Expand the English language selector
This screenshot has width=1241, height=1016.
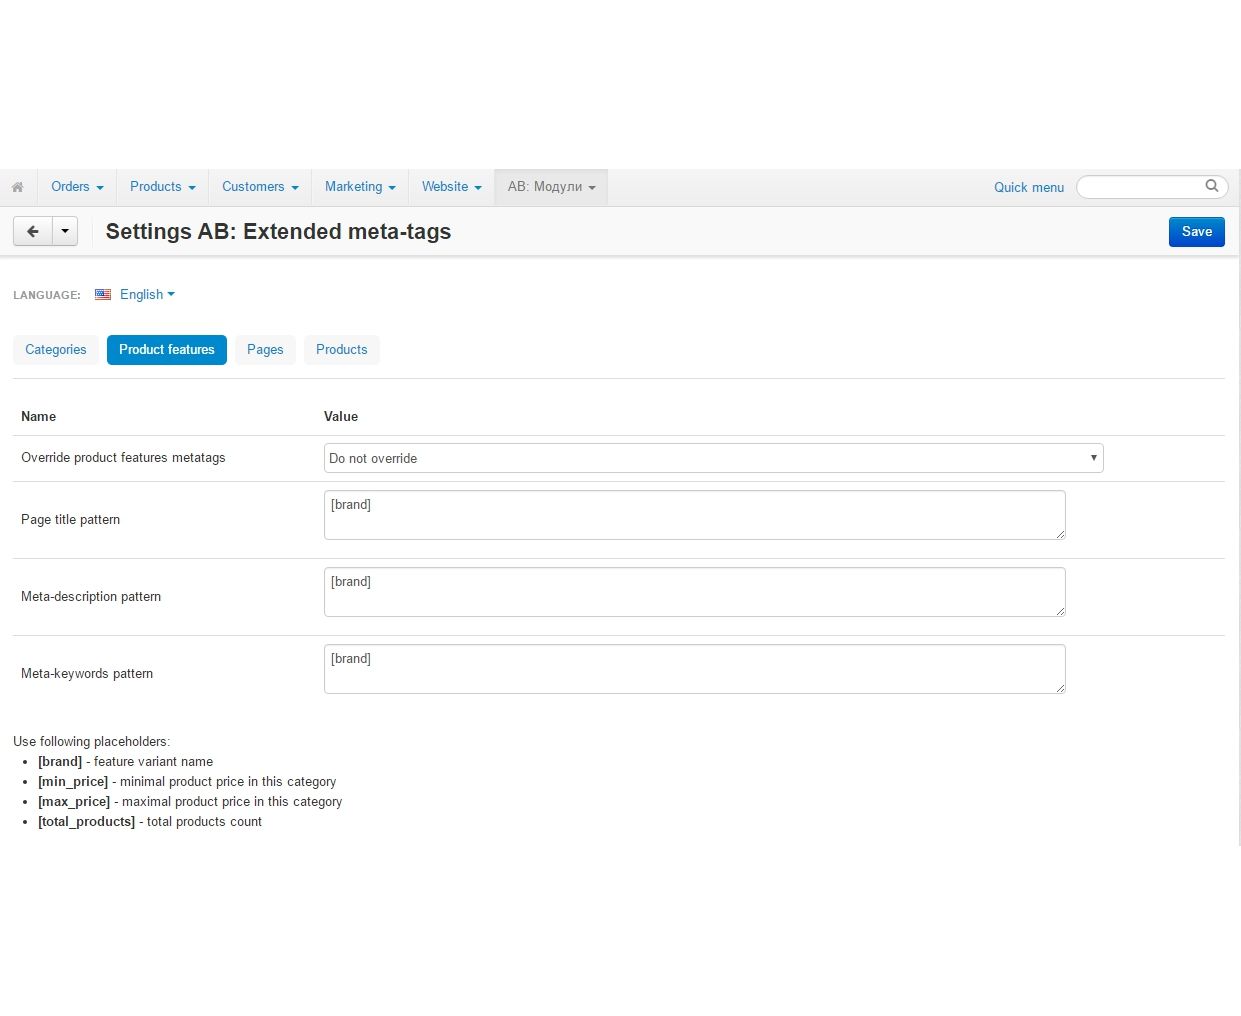pos(146,295)
